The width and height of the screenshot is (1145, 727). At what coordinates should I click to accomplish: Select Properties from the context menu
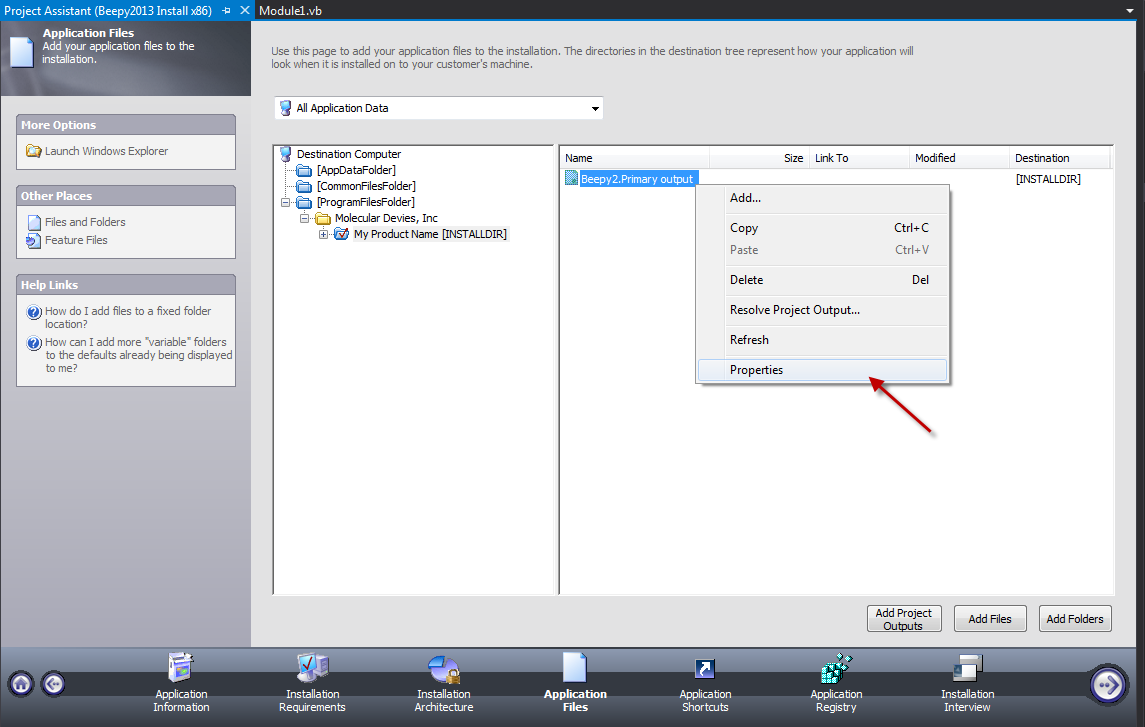(756, 370)
